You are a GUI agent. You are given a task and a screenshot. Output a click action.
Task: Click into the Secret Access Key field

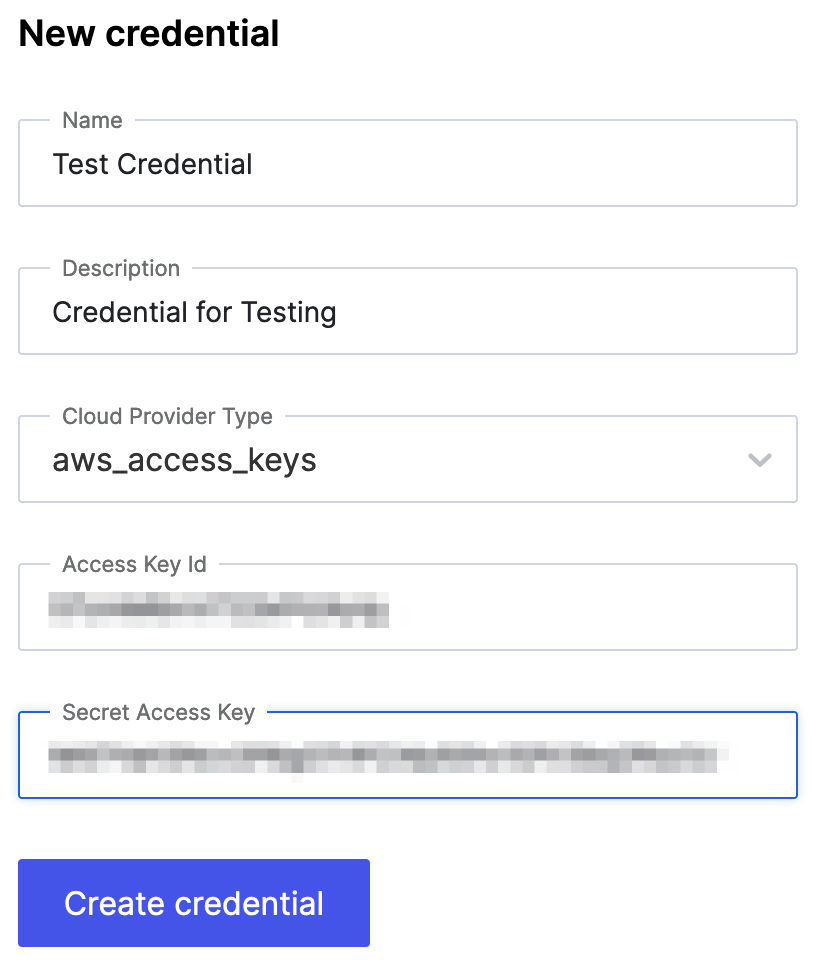(x=407, y=756)
